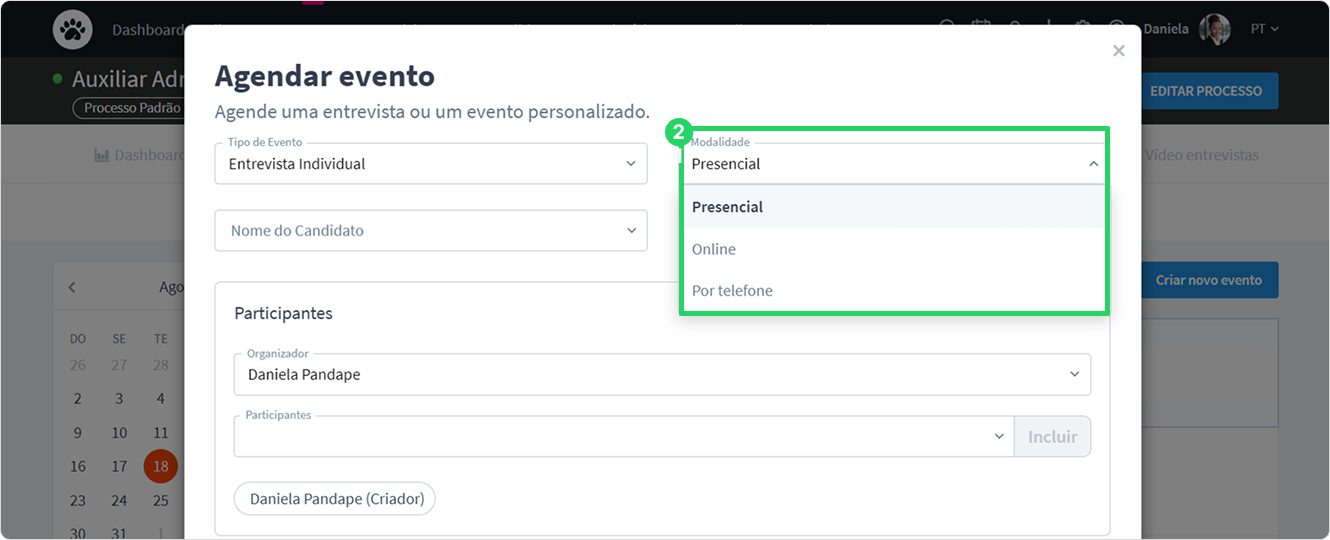1330x540 pixels.
Task: Open Daniela's profile avatar
Action: [1215, 29]
